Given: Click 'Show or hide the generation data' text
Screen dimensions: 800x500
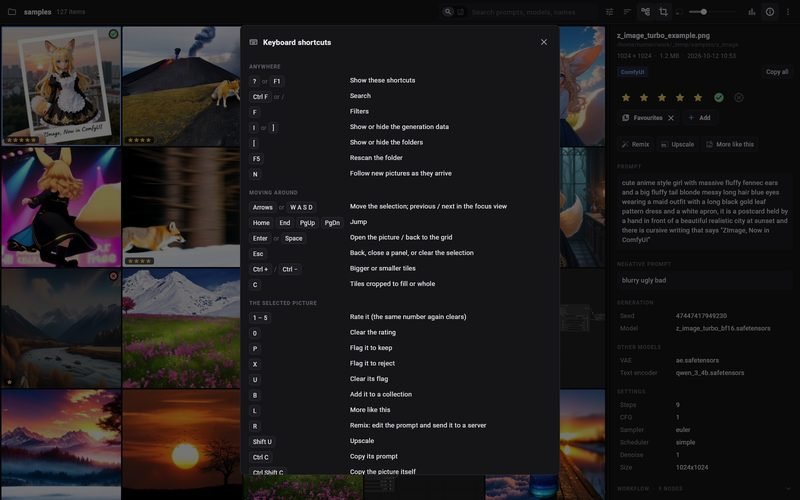Looking at the screenshot, I should (399, 127).
